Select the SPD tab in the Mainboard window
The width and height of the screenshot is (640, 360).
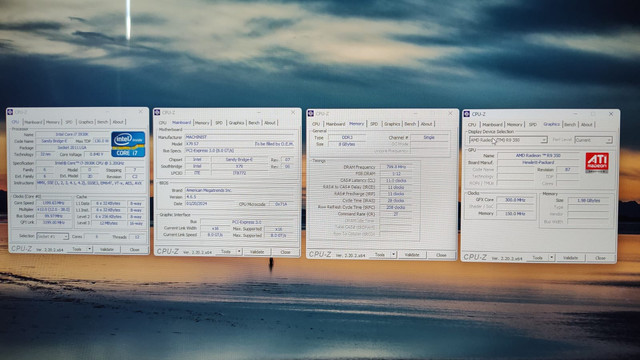[x=219, y=123]
